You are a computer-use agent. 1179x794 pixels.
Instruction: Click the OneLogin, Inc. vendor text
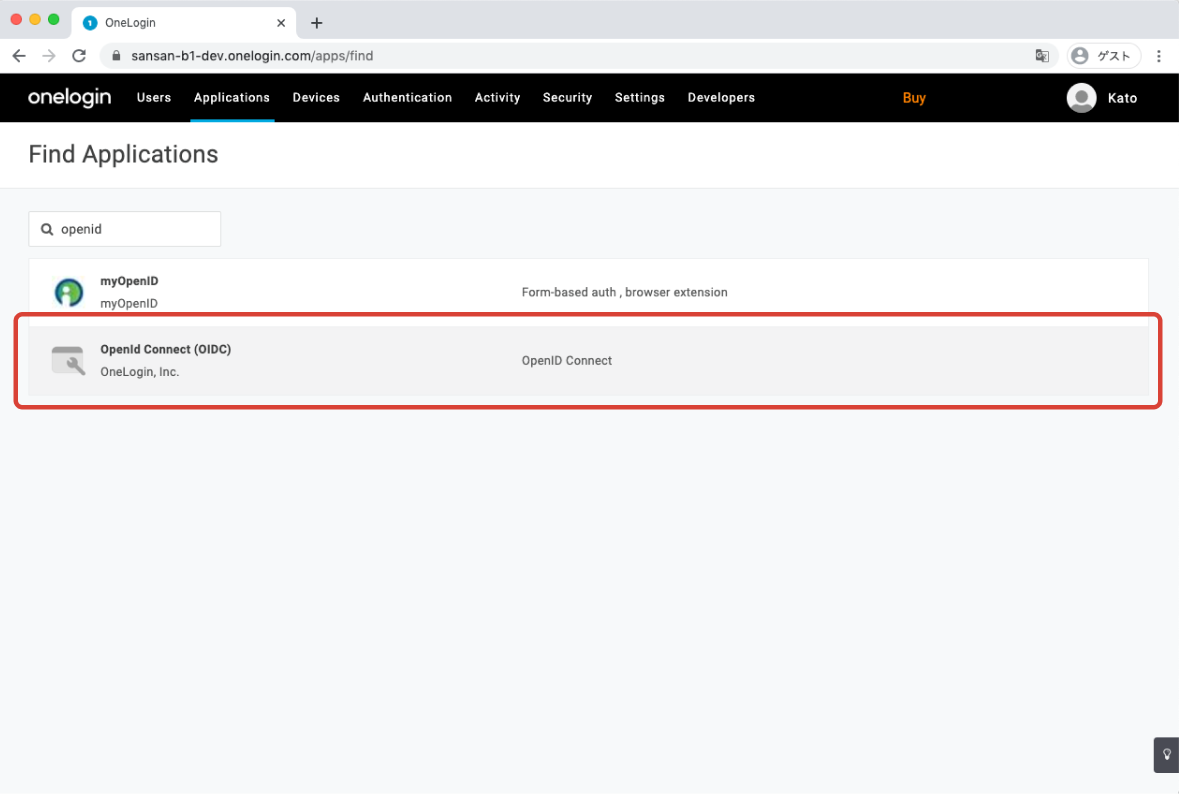tap(140, 372)
